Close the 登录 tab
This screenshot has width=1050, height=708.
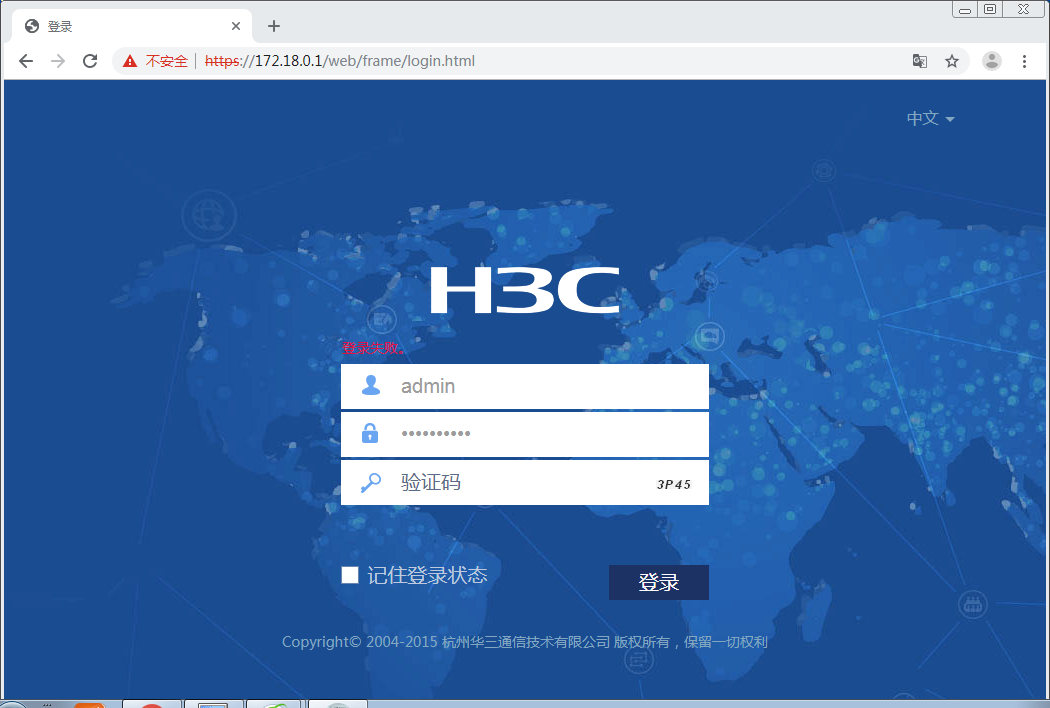(236, 26)
